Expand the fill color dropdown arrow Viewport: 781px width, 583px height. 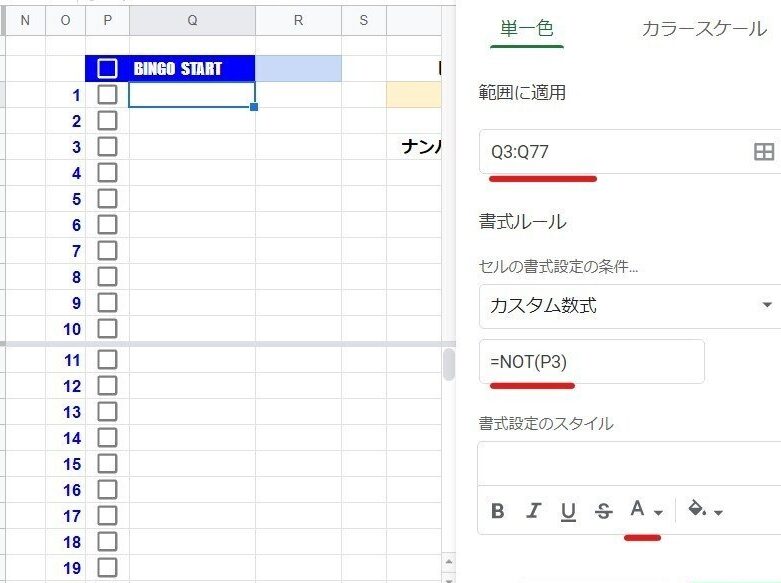(x=719, y=513)
